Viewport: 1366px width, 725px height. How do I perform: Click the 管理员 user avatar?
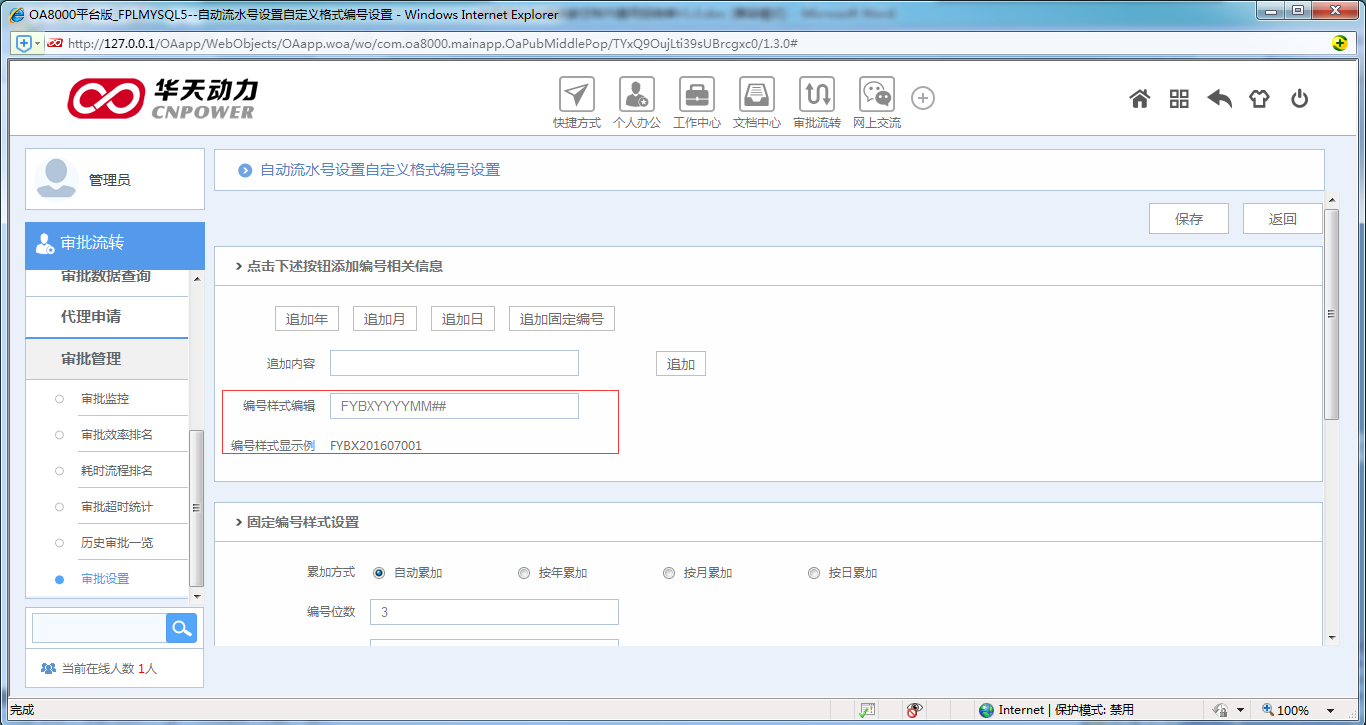point(56,179)
